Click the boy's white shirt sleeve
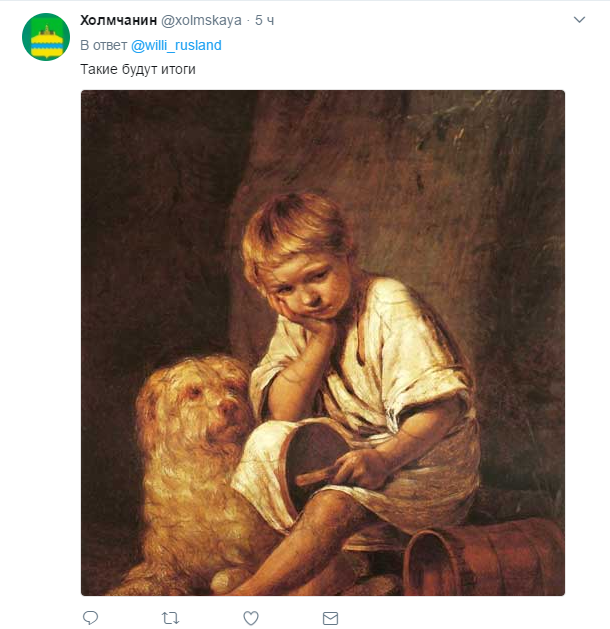The image size is (610, 629). tap(425, 385)
